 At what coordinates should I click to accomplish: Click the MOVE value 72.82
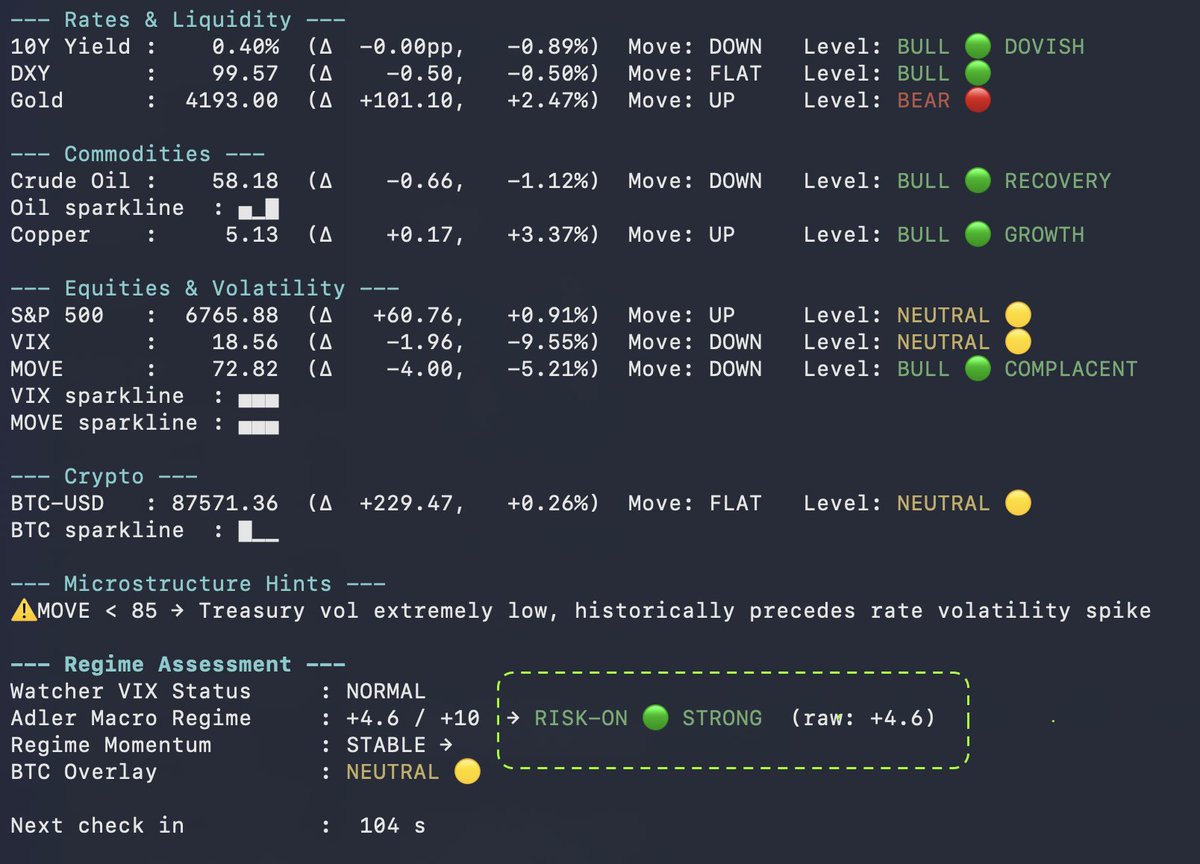click(x=245, y=369)
